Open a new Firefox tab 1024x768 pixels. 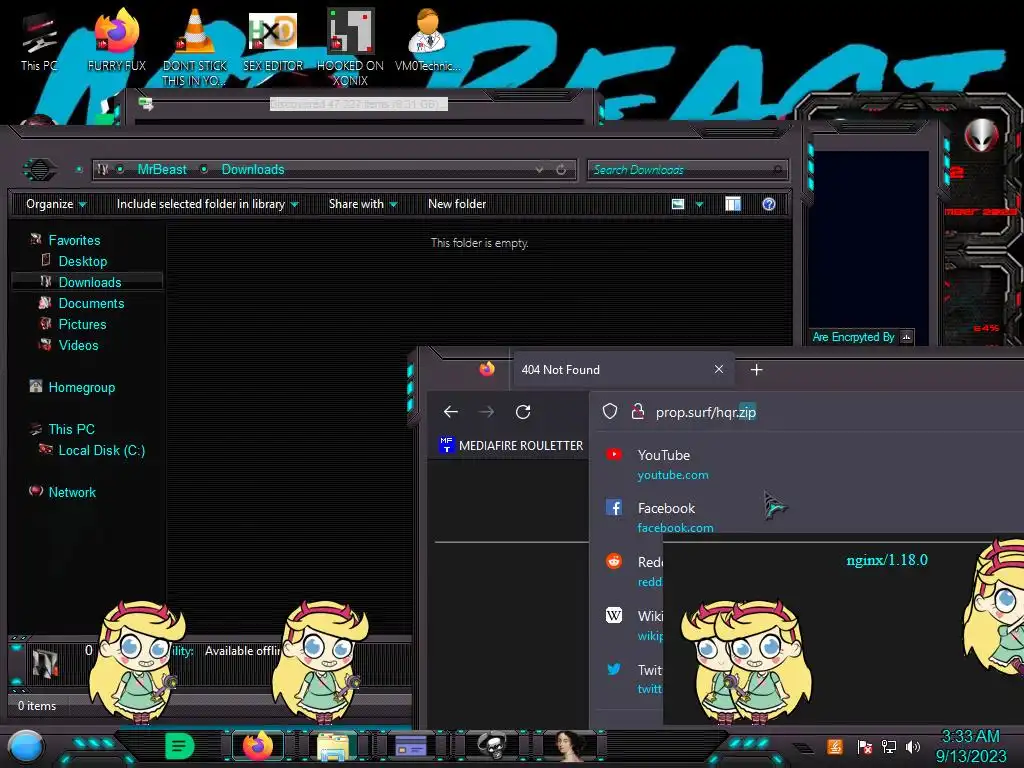(x=756, y=370)
